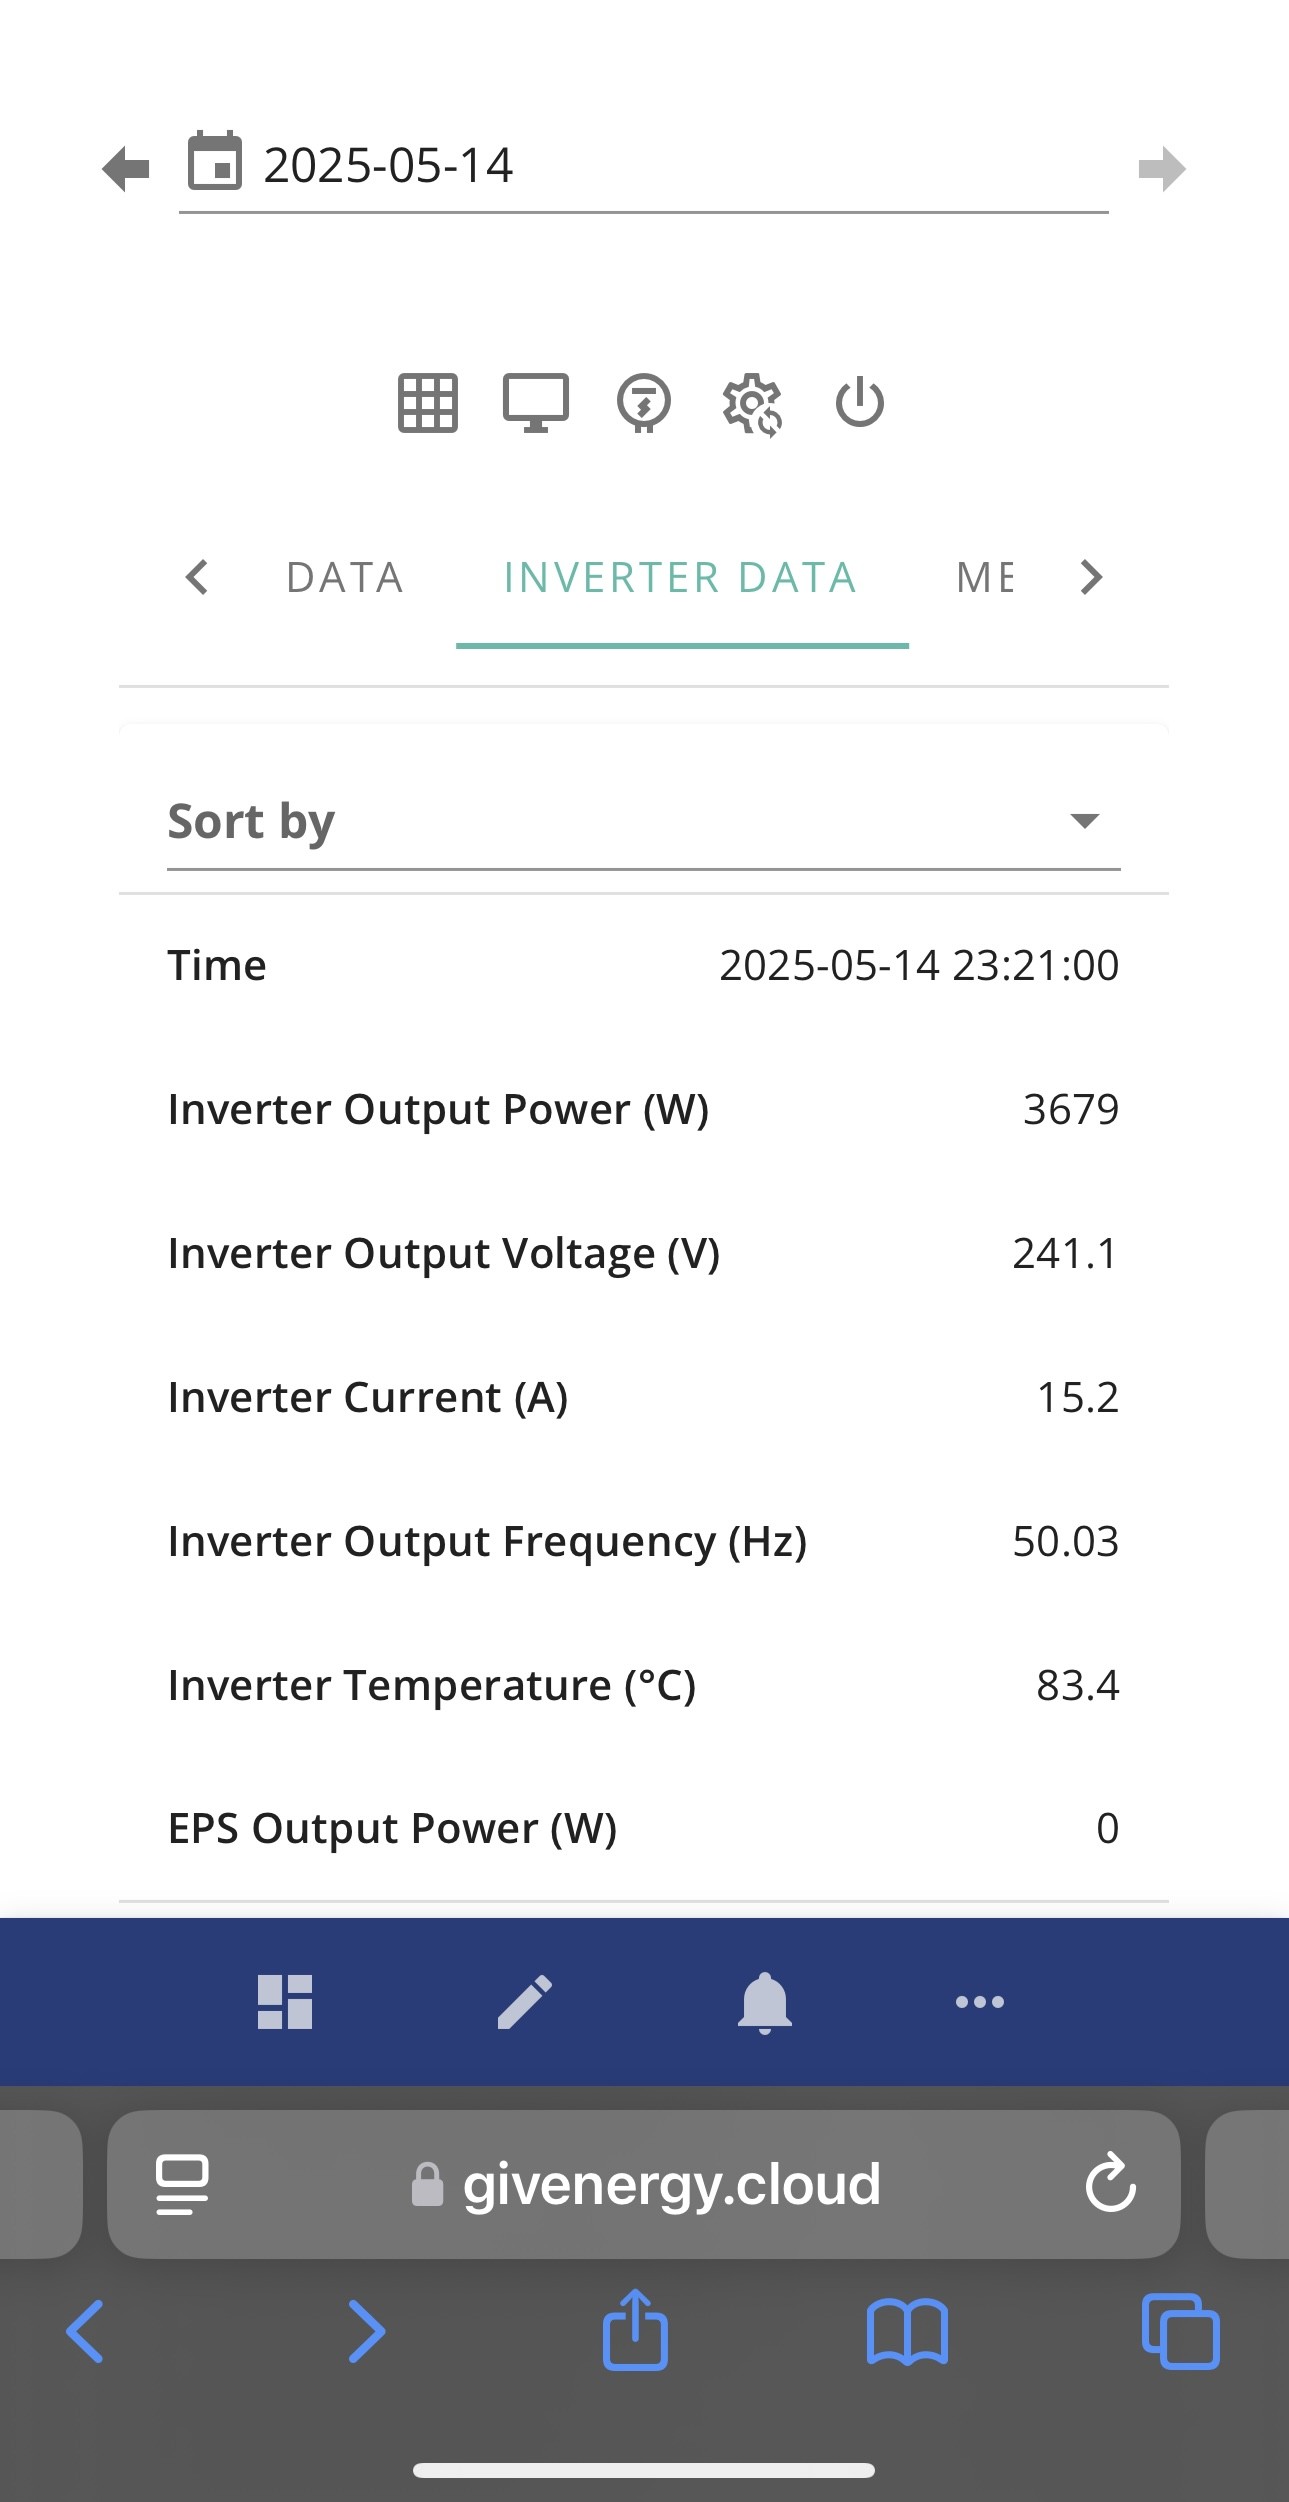Reload the givenergy.cloud page

coord(1111,2185)
